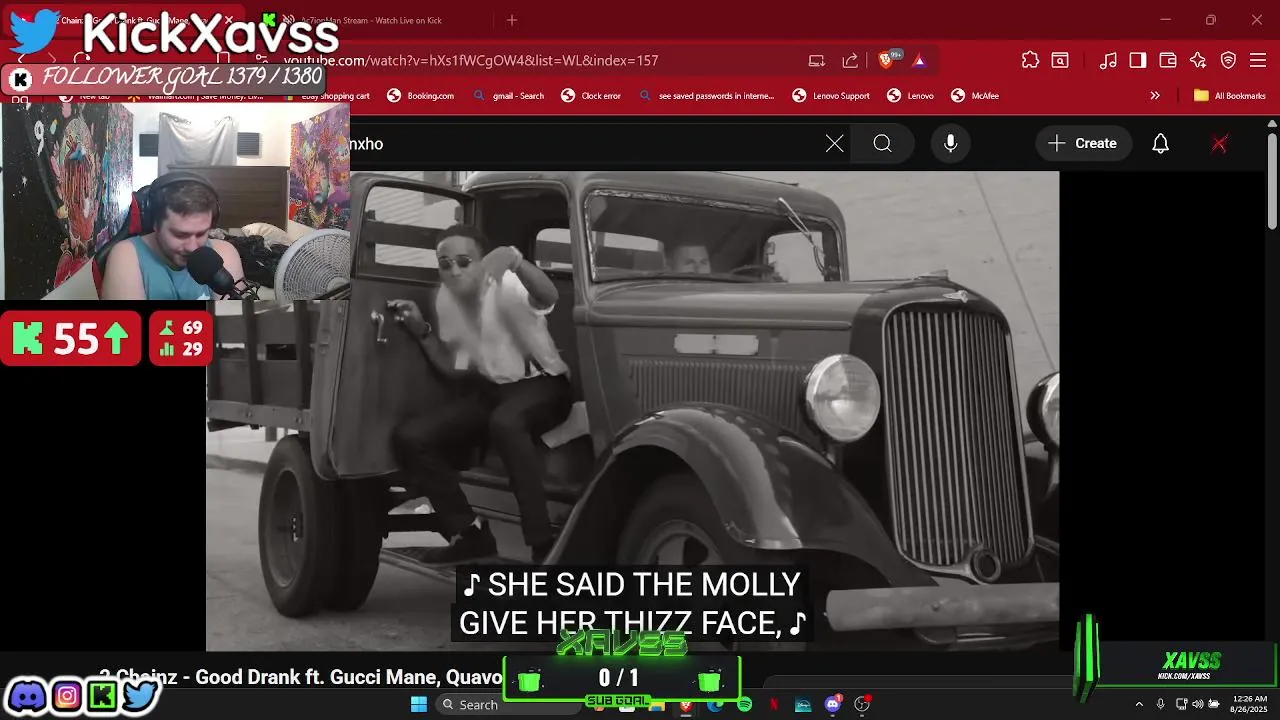Open the All Bookmarks folder
Screen dimensions: 1280x720
point(1230,96)
